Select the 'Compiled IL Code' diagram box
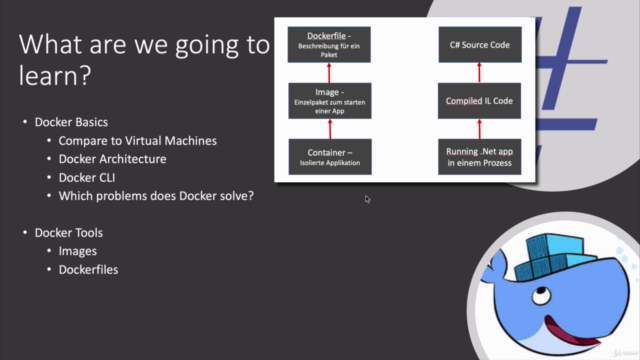Viewport: 640px width, 360px height. click(x=479, y=101)
